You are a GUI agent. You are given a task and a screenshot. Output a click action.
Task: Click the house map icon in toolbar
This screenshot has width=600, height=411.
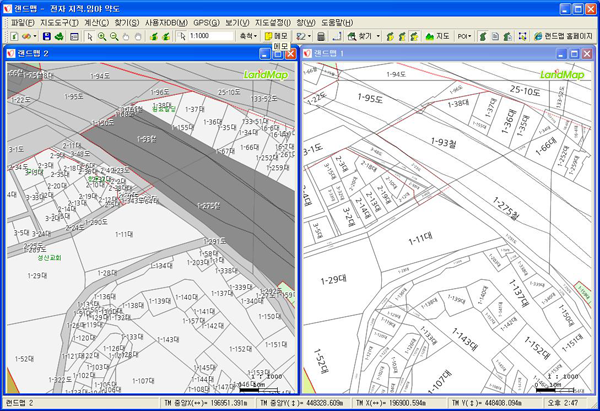pos(507,36)
